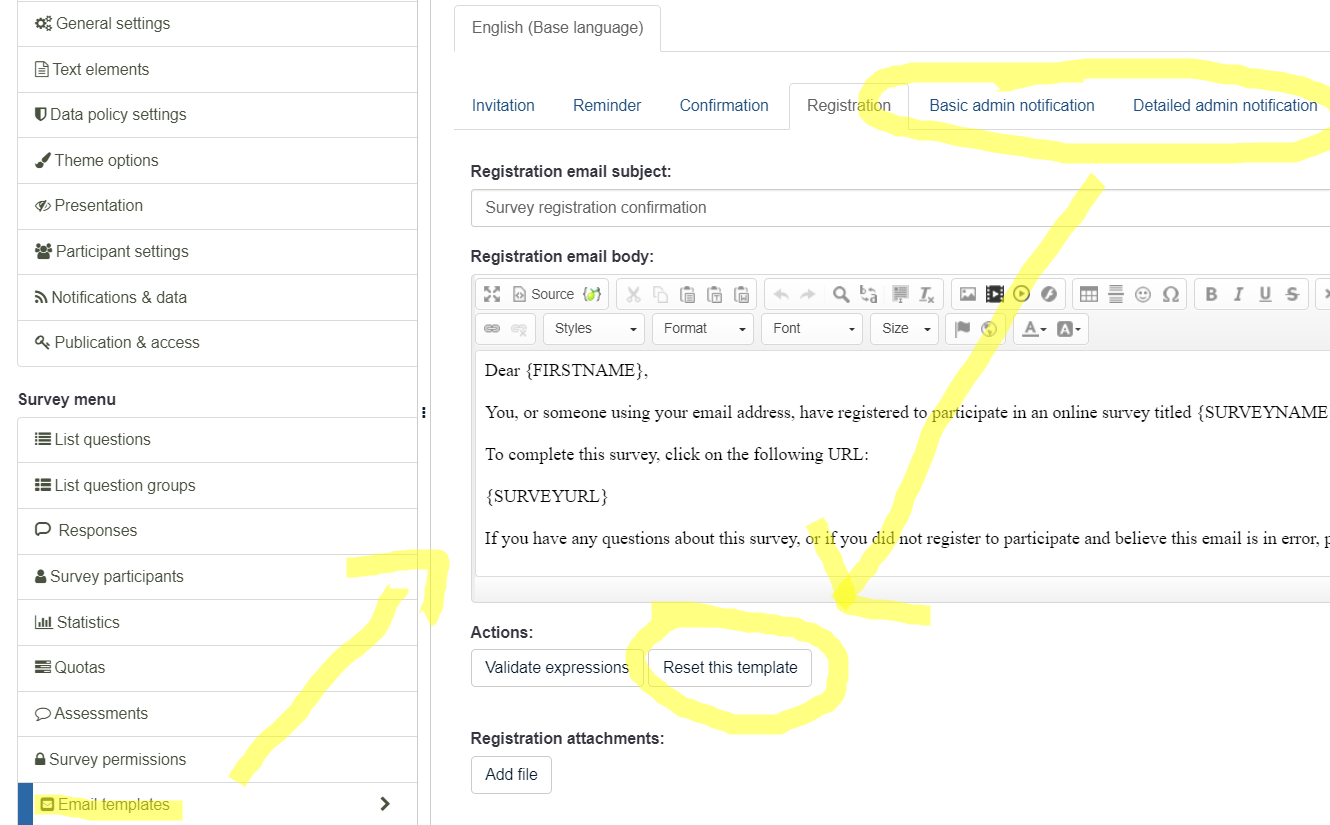Redo the last edit
1330x825 pixels.
click(x=808, y=294)
